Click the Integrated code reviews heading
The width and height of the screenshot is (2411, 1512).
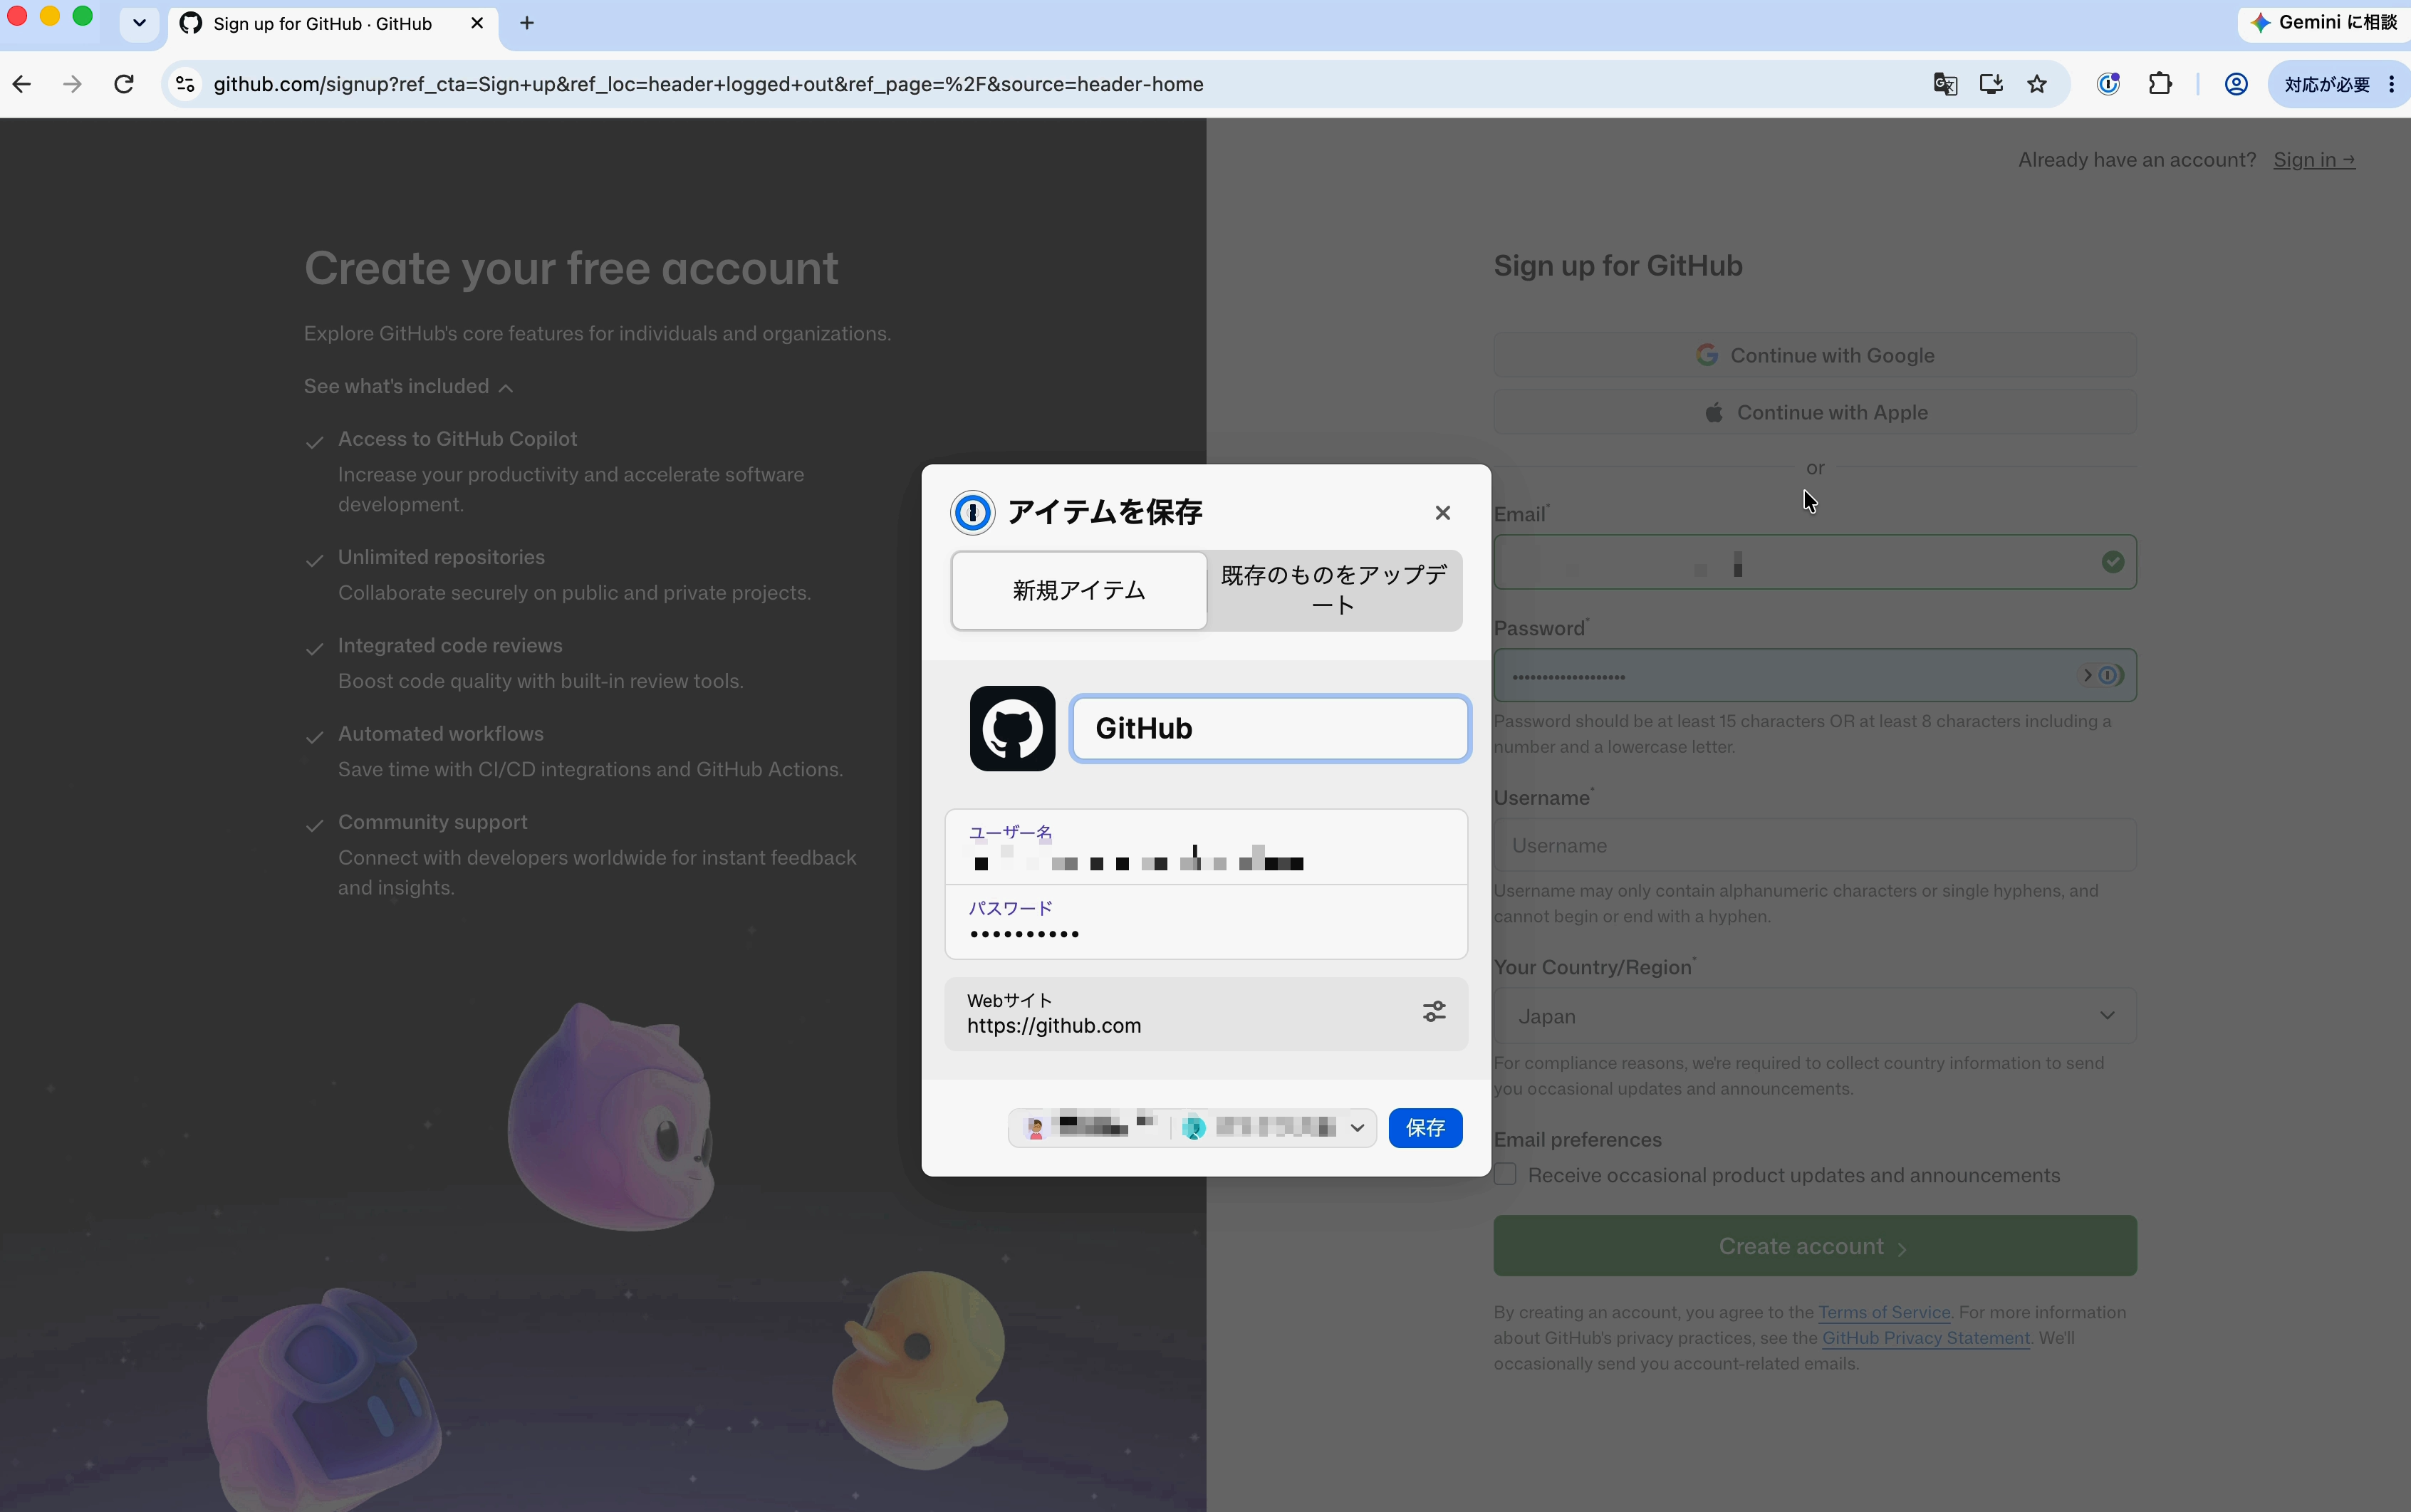[x=450, y=646]
